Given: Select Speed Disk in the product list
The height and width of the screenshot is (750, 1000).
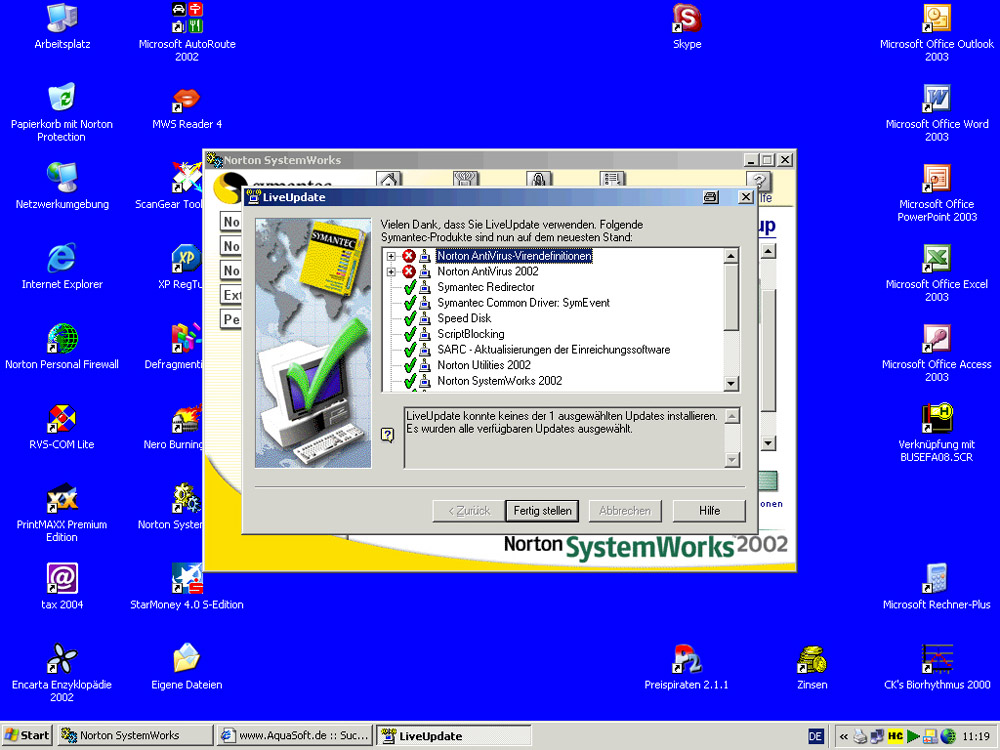Looking at the screenshot, I should click(x=464, y=318).
